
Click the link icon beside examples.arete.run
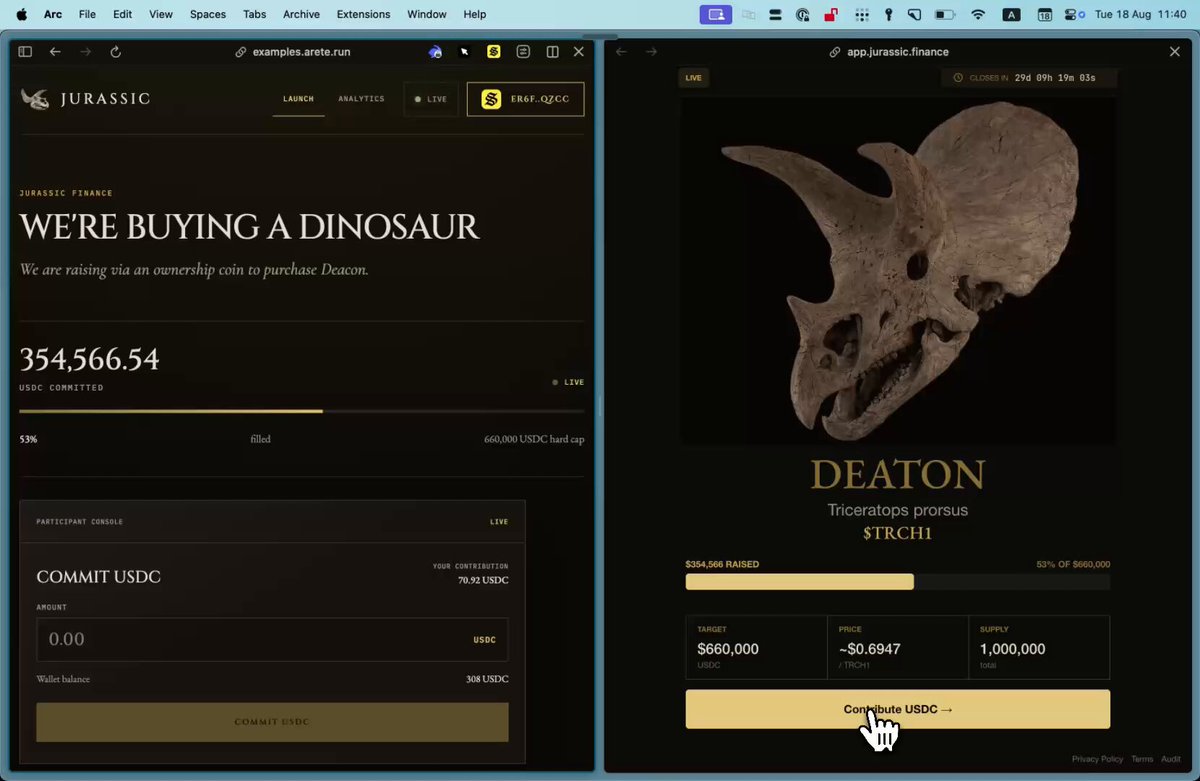pos(240,52)
